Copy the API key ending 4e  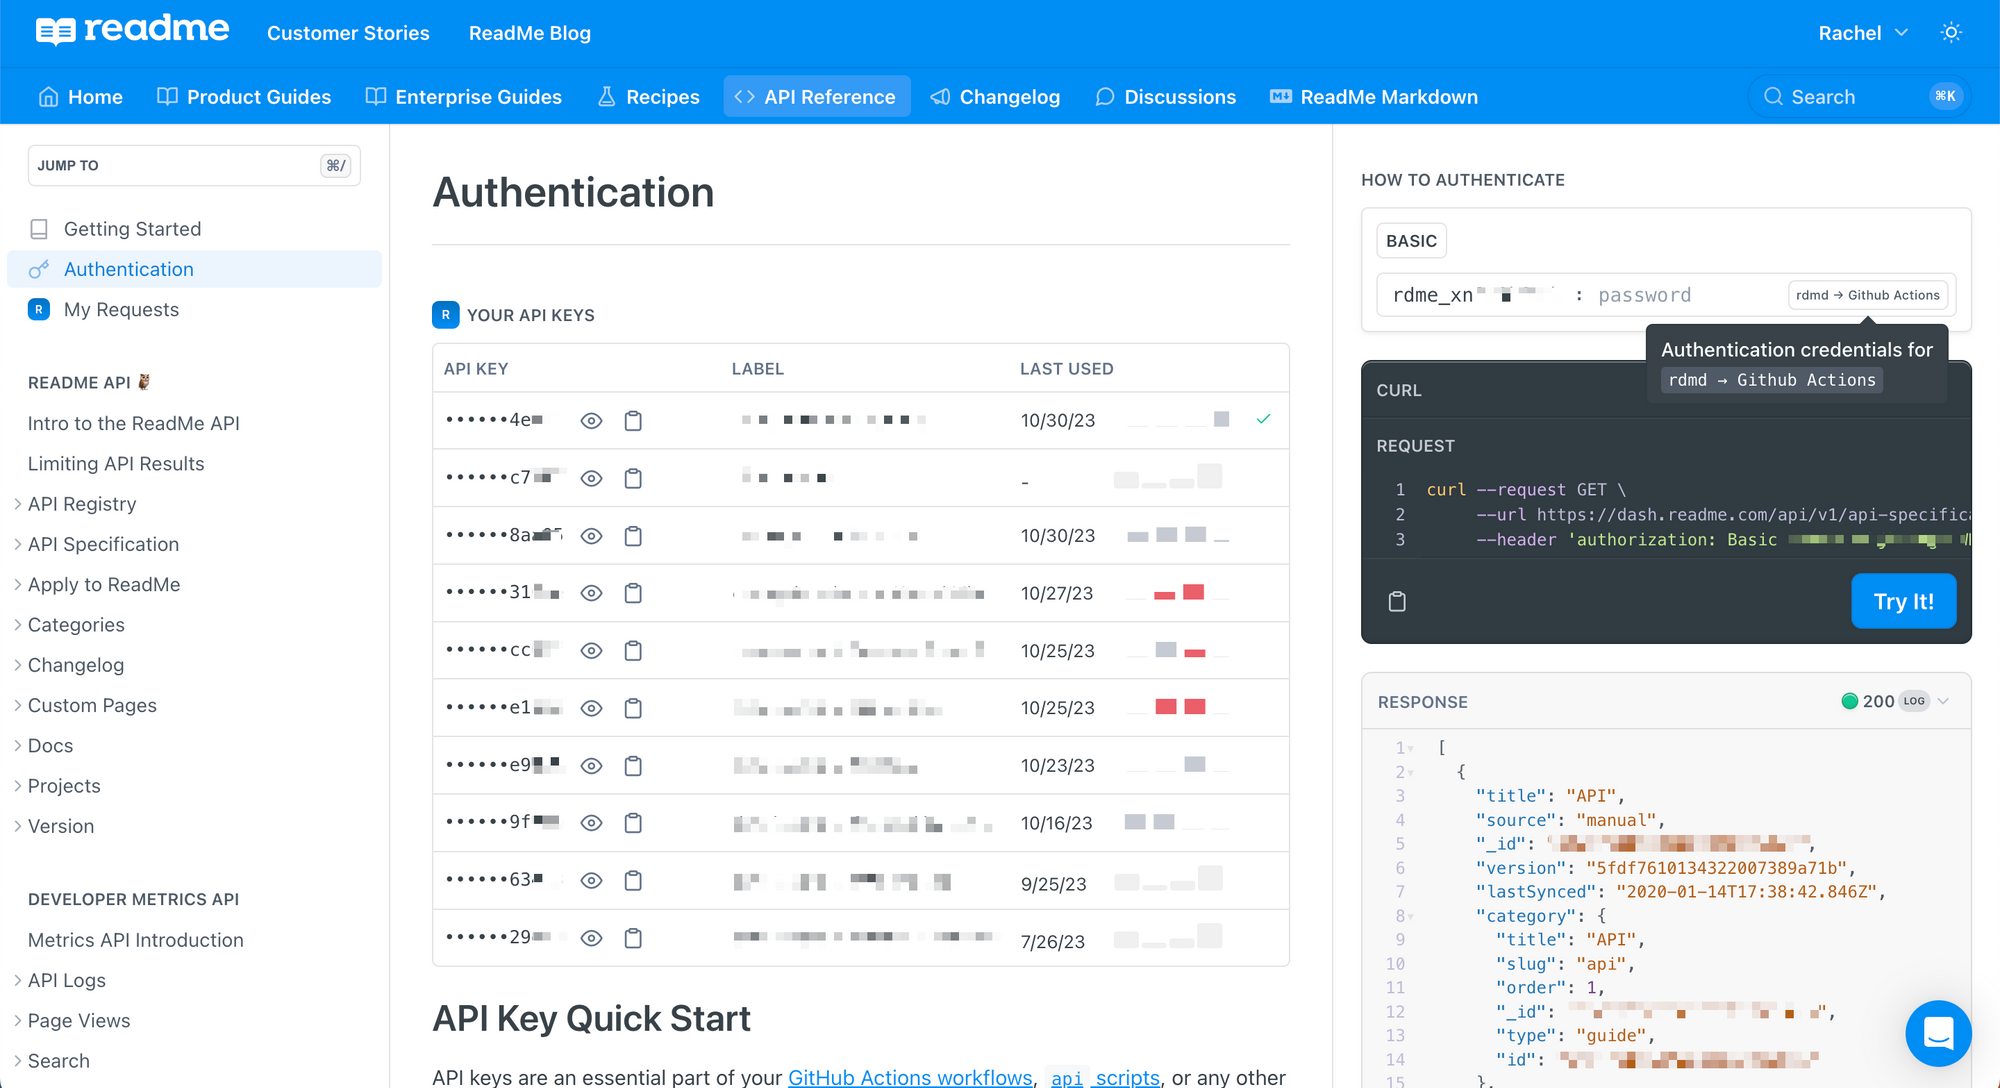pos(633,421)
